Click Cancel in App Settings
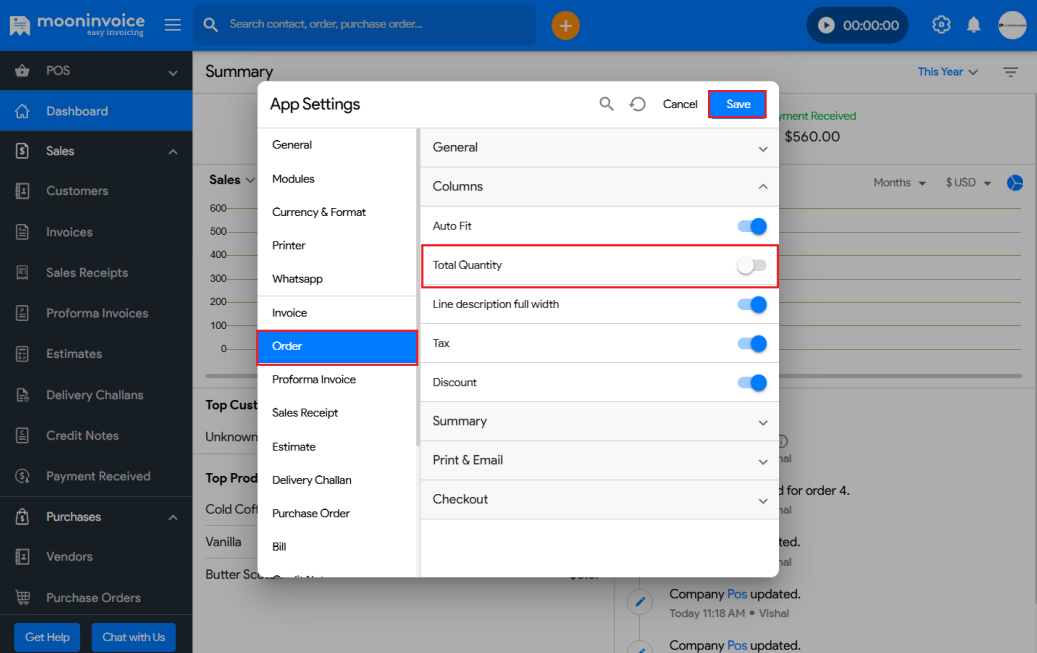1037x653 pixels. [680, 104]
